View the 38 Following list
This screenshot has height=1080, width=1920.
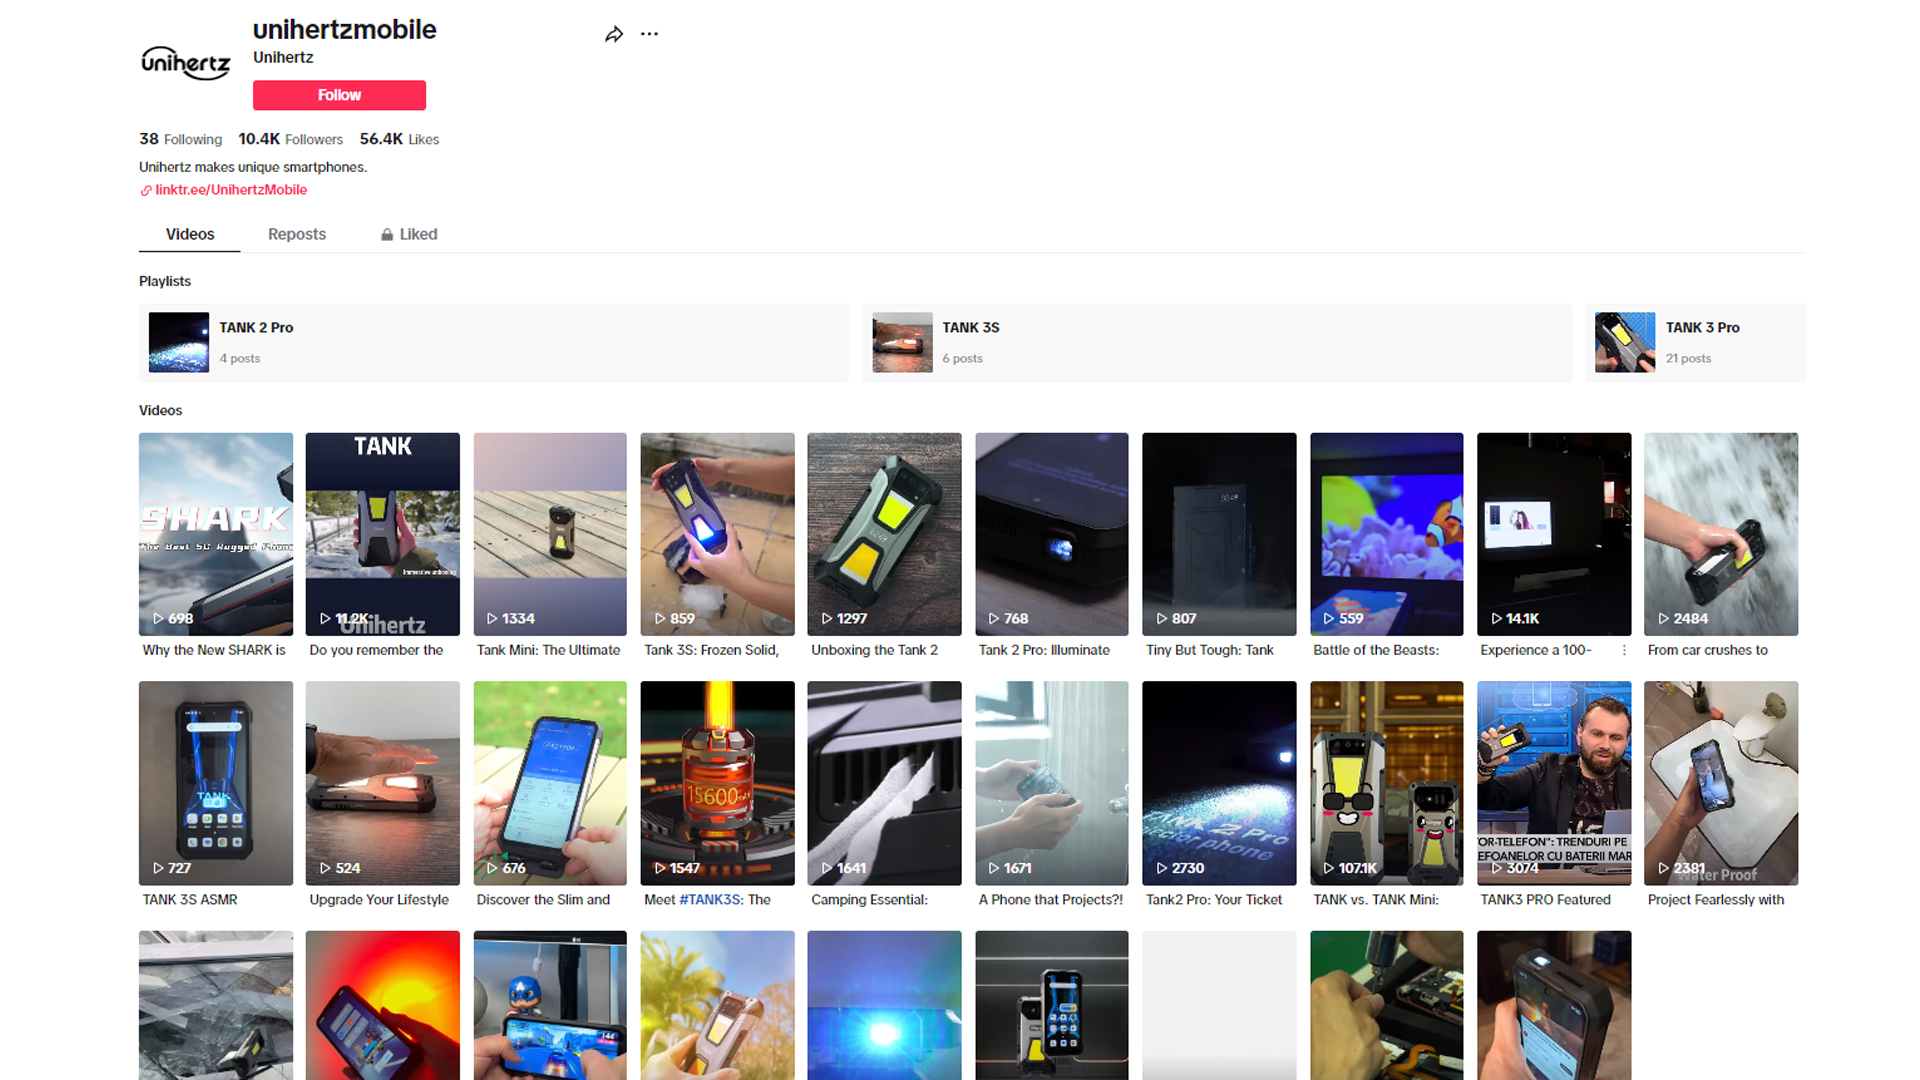(x=180, y=139)
